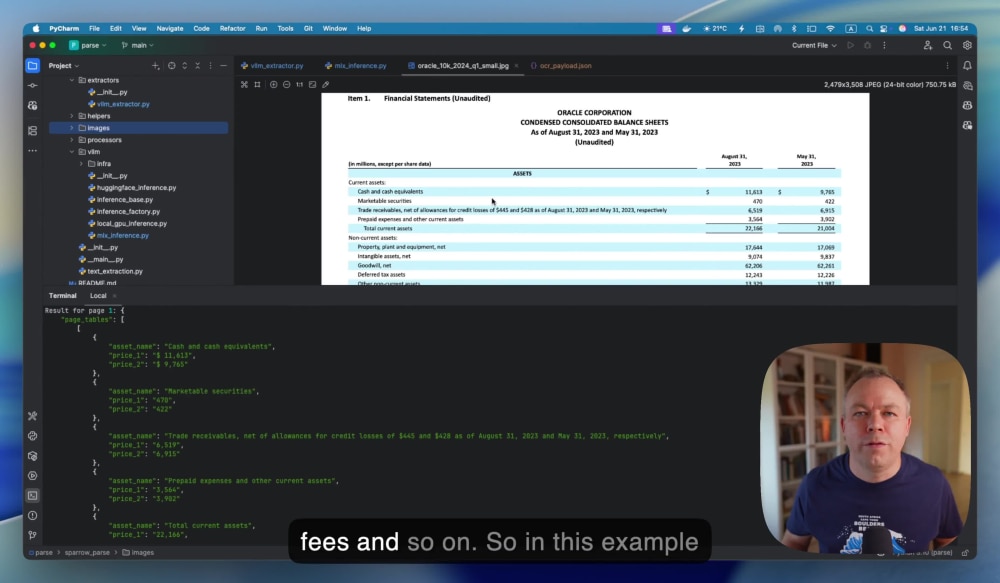The width and height of the screenshot is (1000, 583).
Task: Open the Bluetooth menu bar icon
Action: click(x=794, y=29)
